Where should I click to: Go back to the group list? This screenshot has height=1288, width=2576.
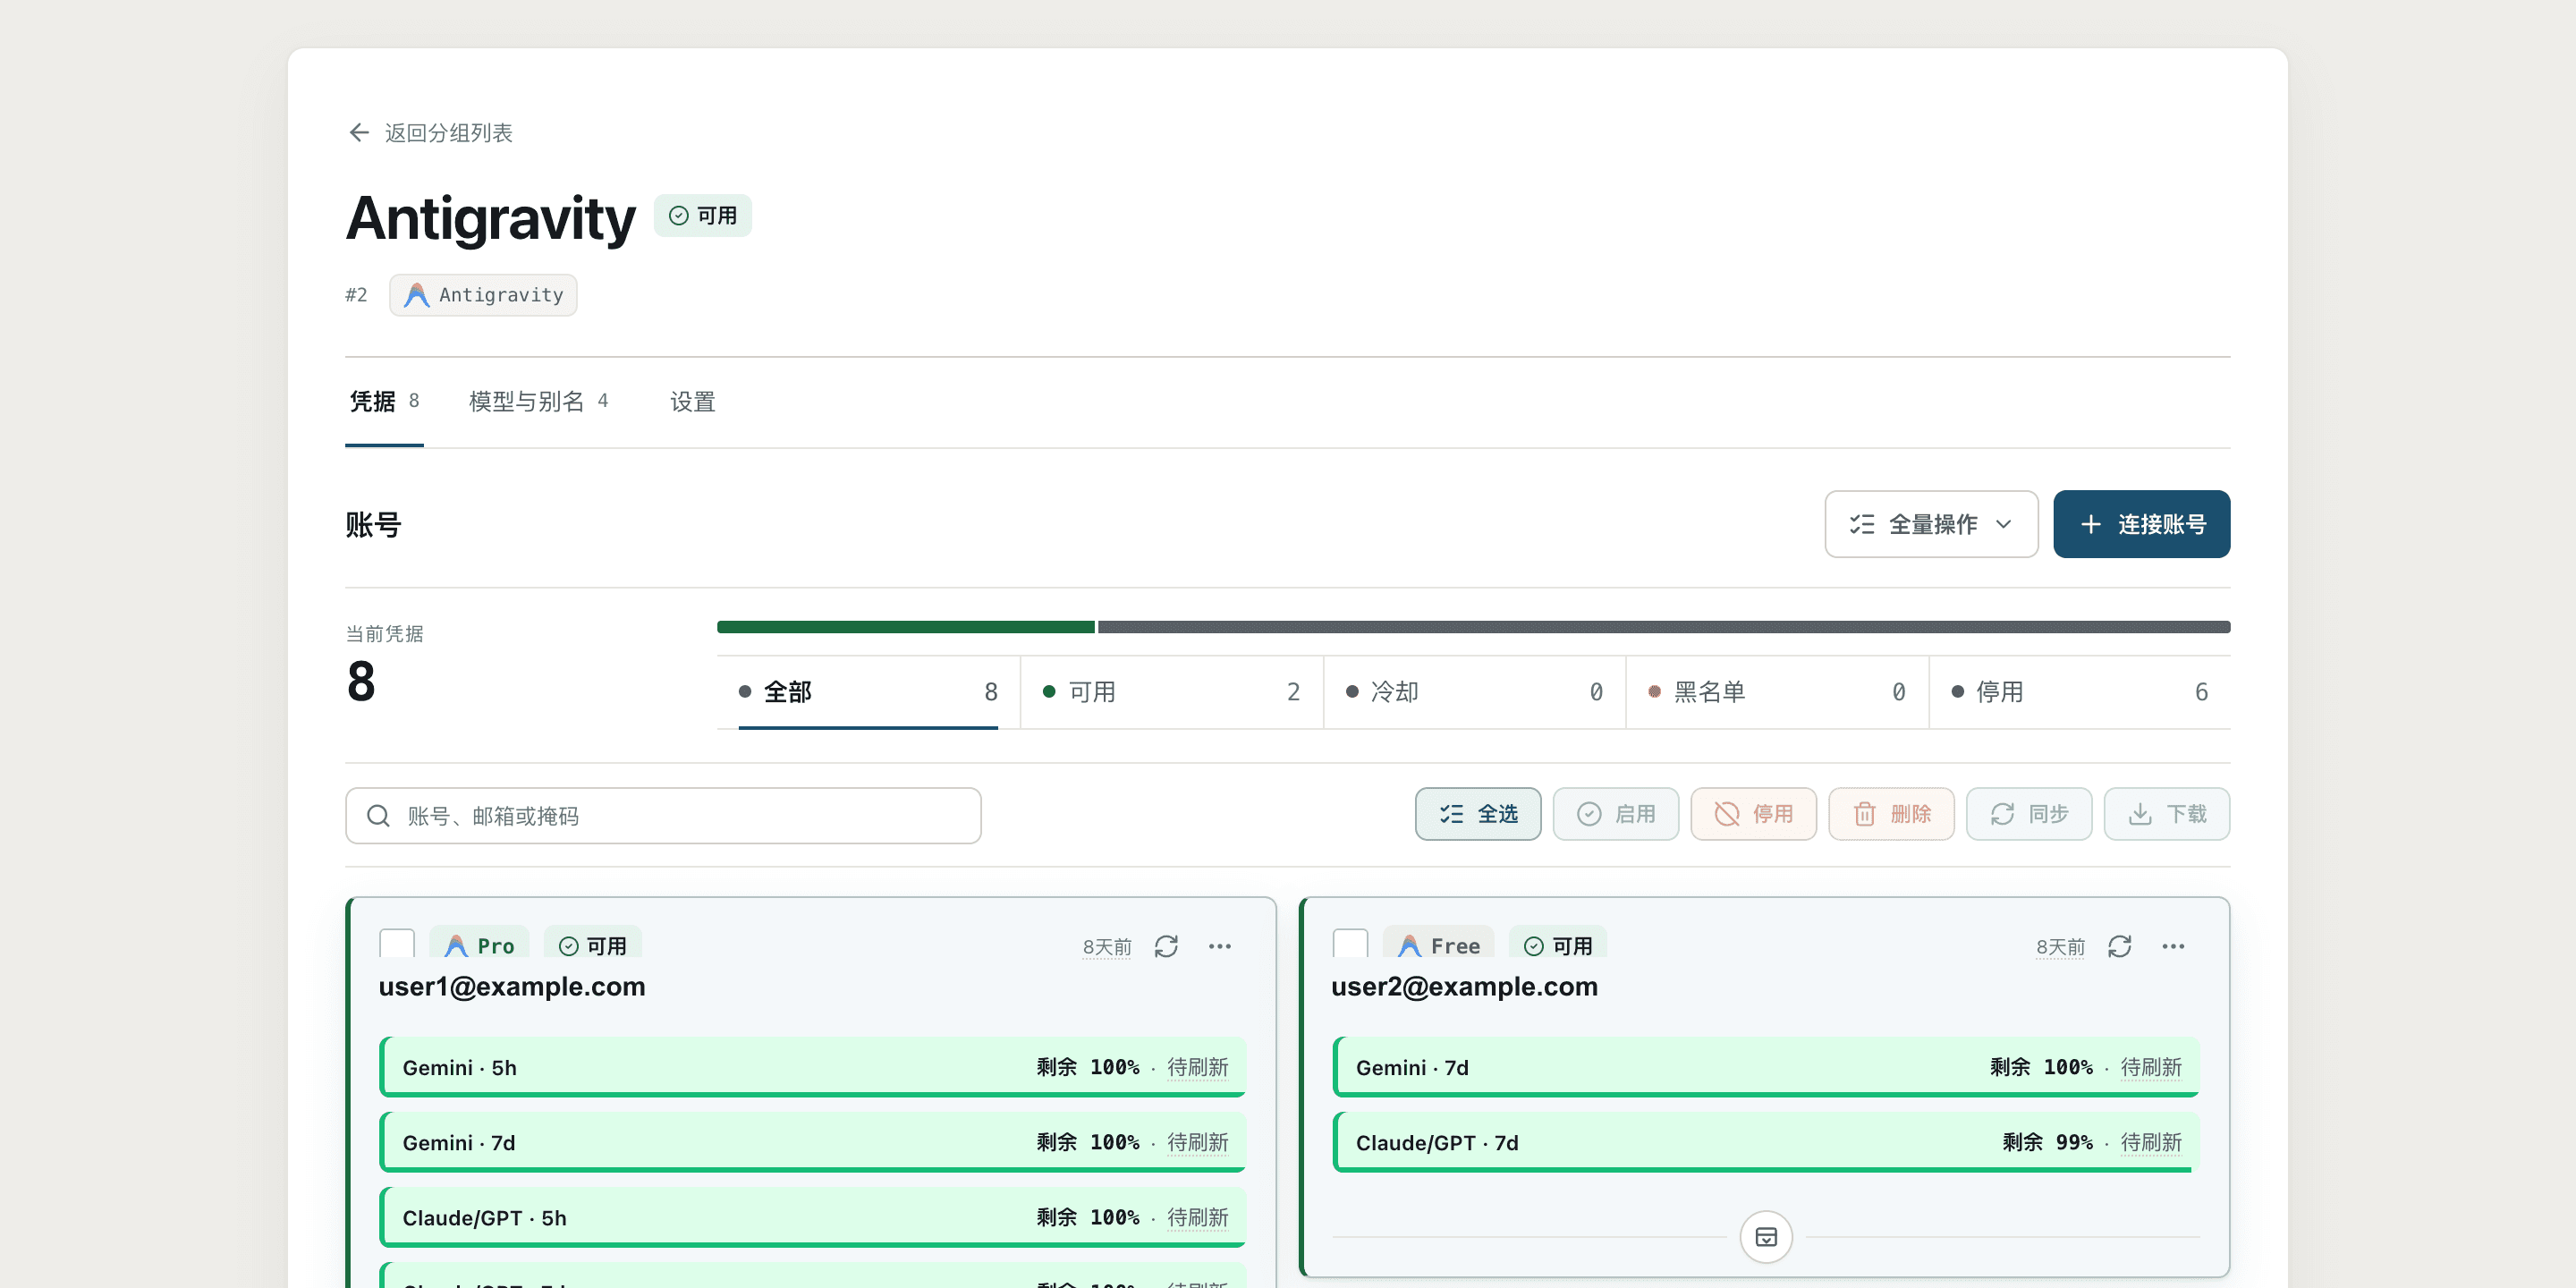click(x=430, y=133)
